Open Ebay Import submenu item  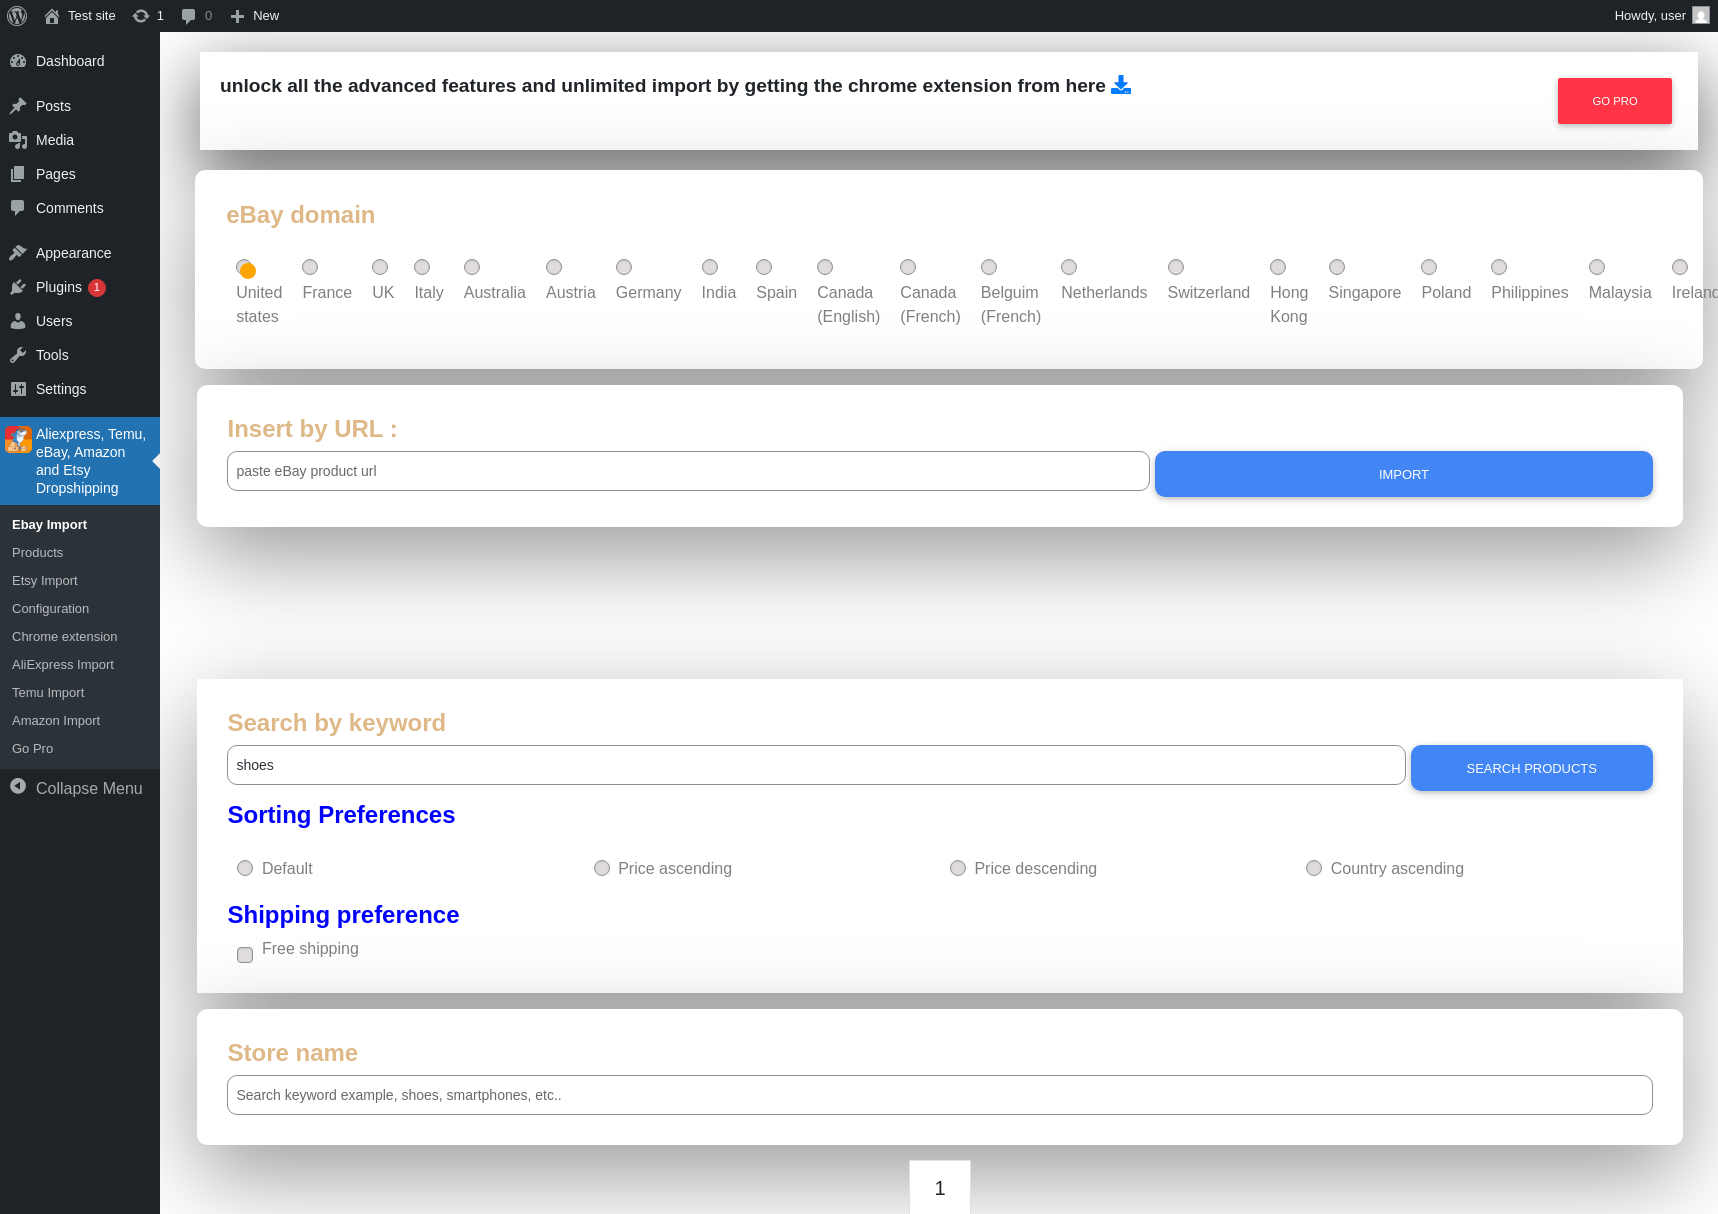click(x=80, y=525)
